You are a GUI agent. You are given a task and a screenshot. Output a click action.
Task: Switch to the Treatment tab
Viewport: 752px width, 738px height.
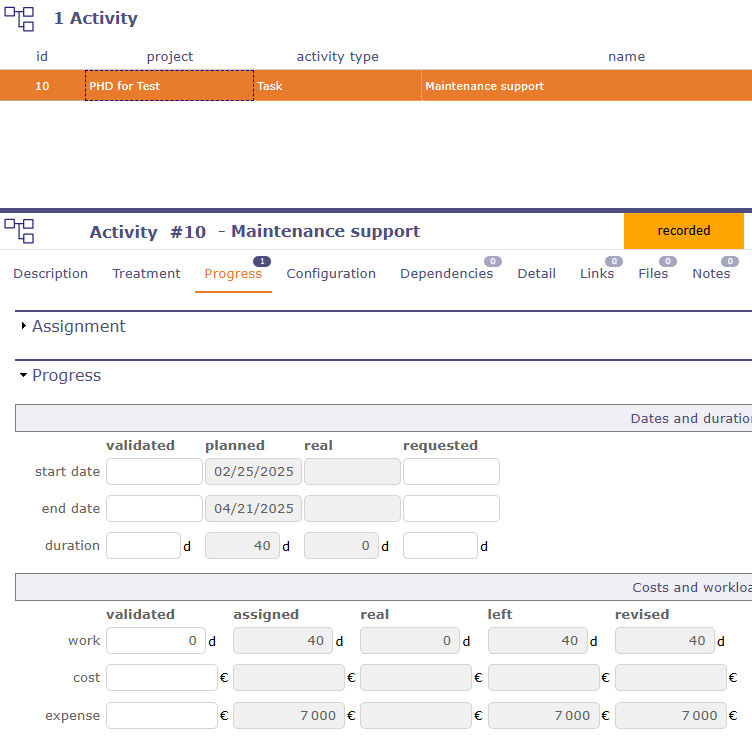coord(146,273)
